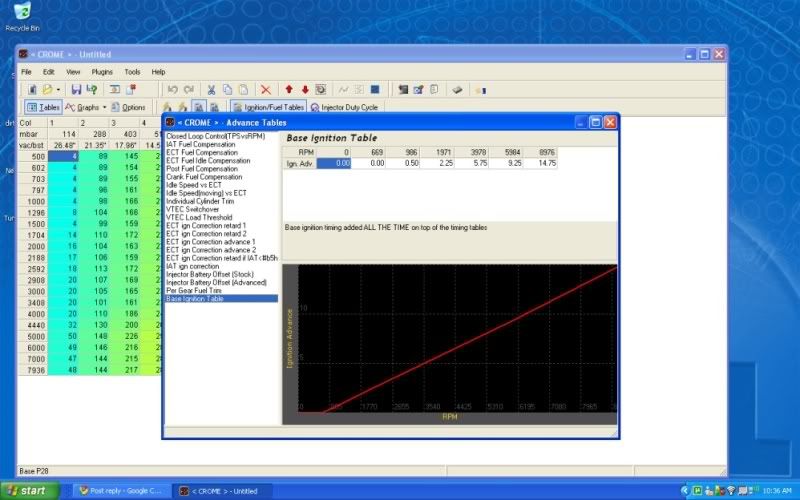Click the Paste clipboard icon
The width and height of the screenshot is (800, 500).
point(243,90)
